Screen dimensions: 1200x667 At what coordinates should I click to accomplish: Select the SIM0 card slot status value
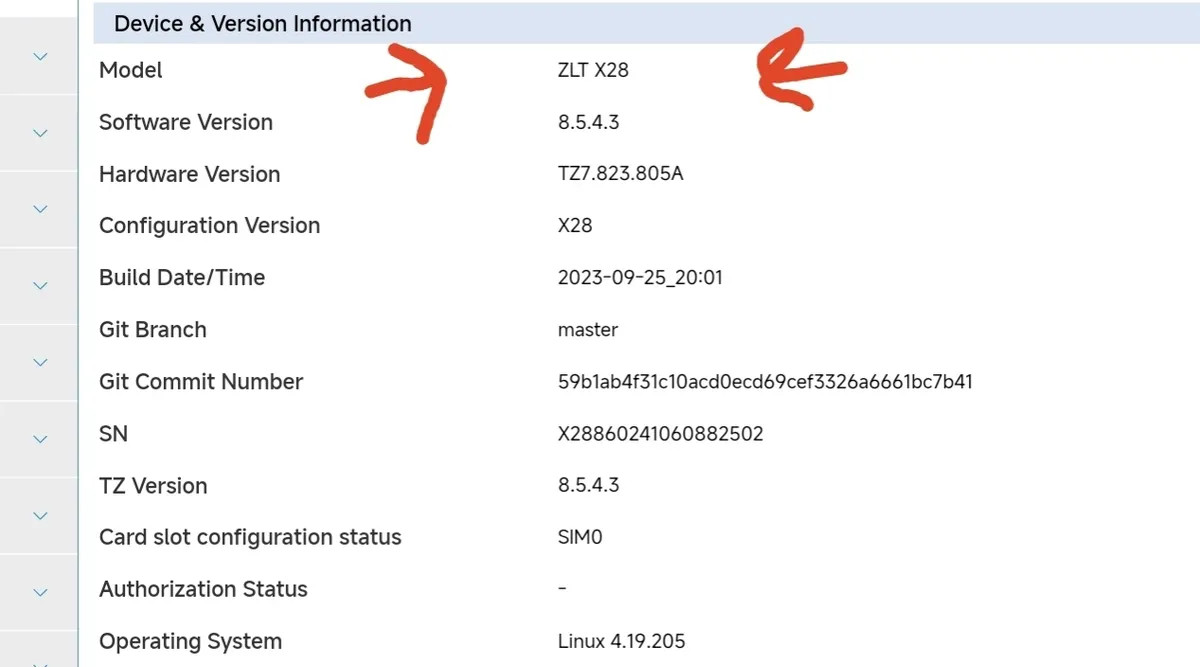(580, 537)
